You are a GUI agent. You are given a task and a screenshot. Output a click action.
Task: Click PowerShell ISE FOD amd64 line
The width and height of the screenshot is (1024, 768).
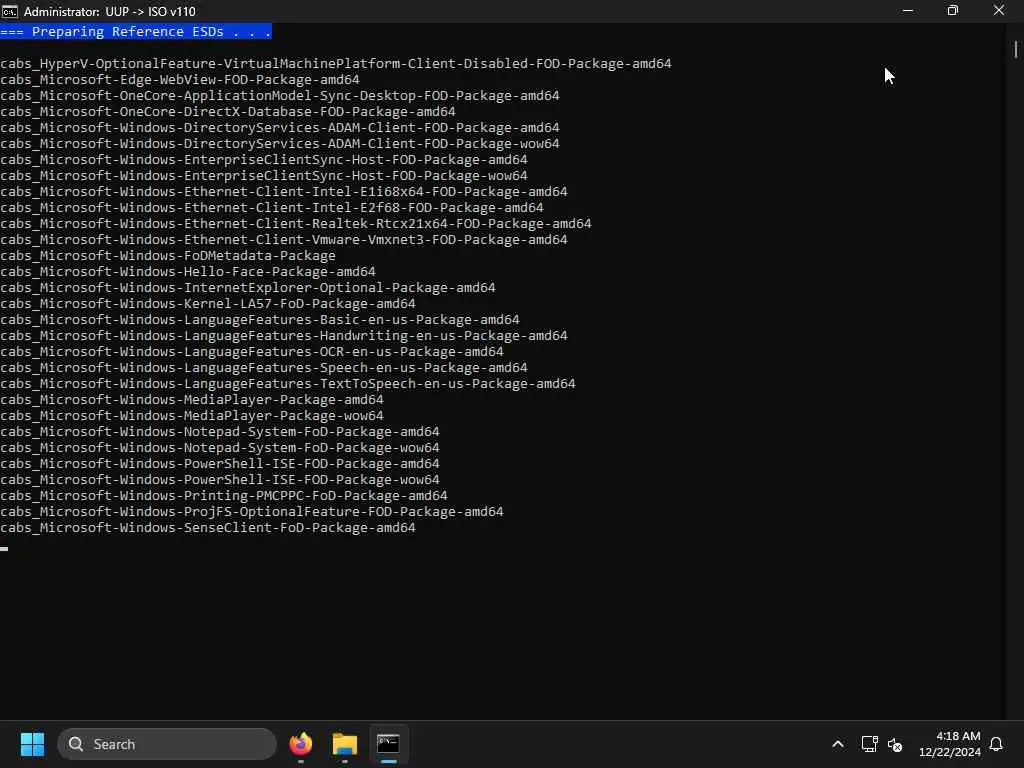tap(220, 464)
